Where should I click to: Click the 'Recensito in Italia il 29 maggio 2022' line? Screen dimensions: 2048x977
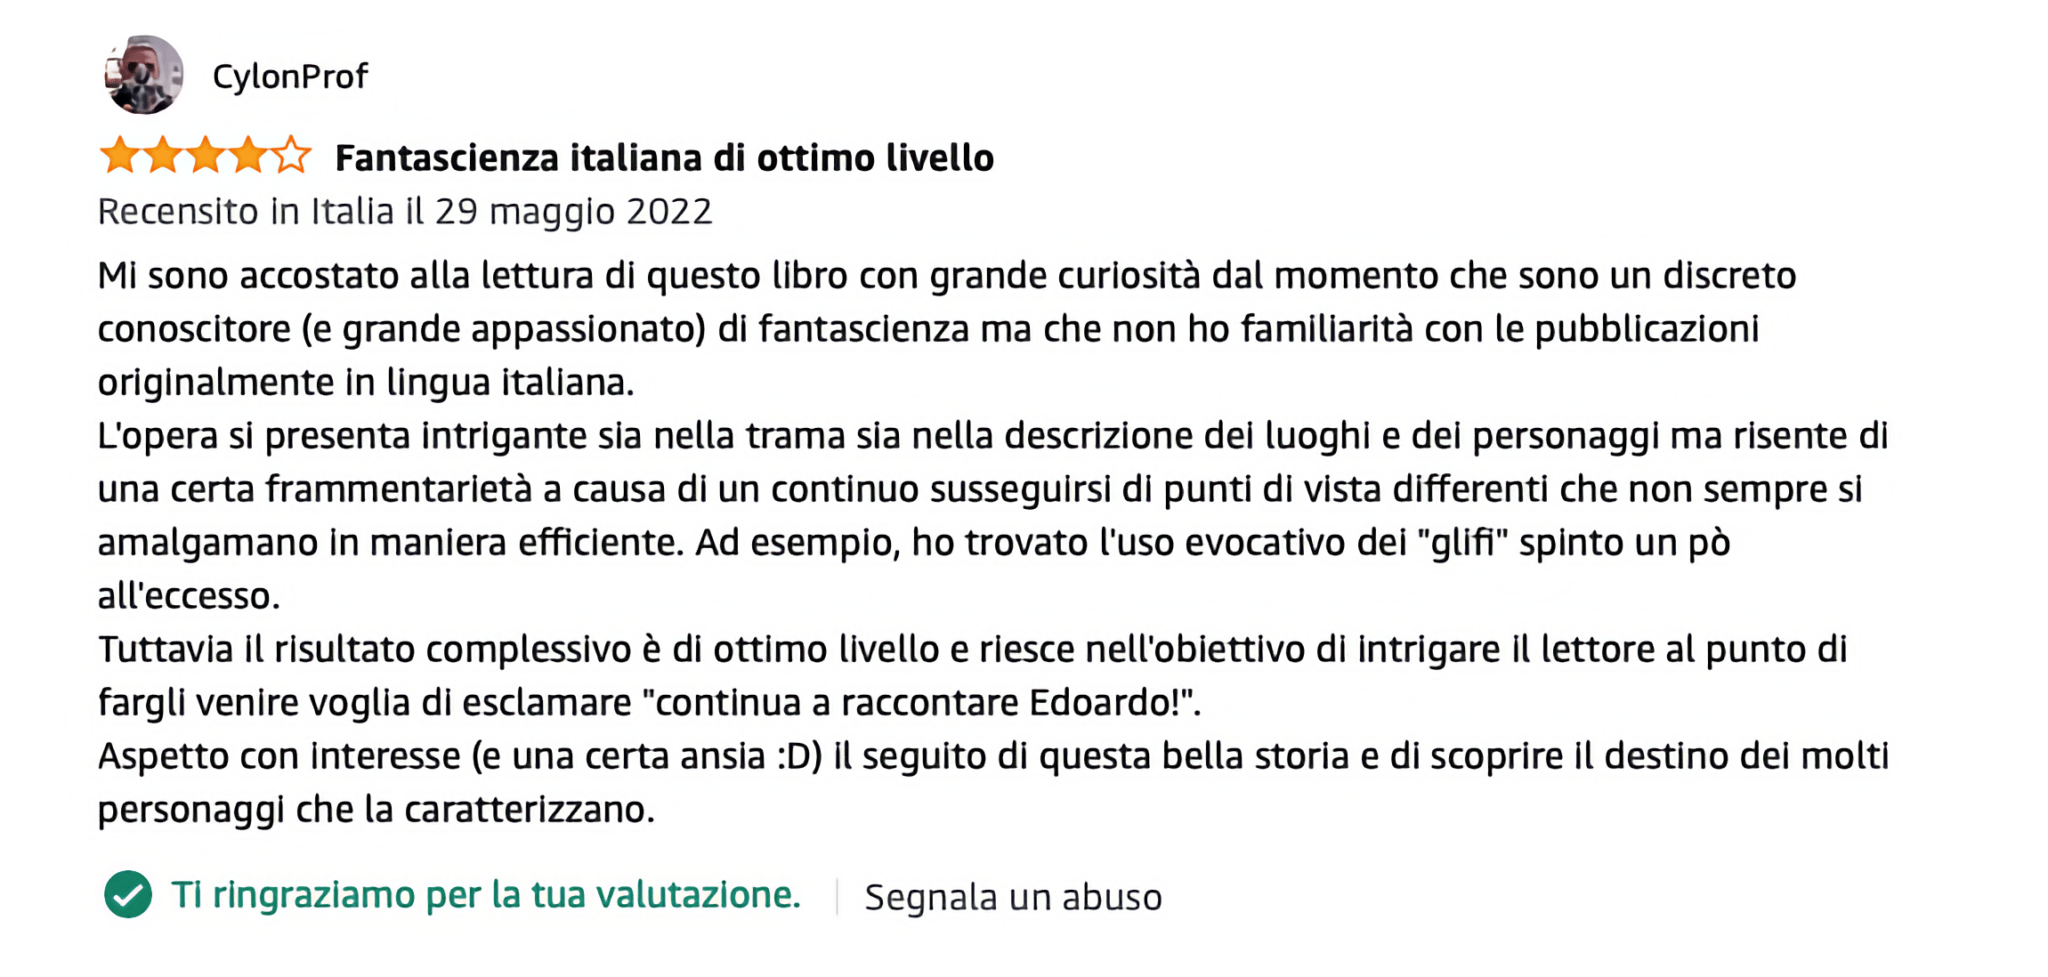405,212
